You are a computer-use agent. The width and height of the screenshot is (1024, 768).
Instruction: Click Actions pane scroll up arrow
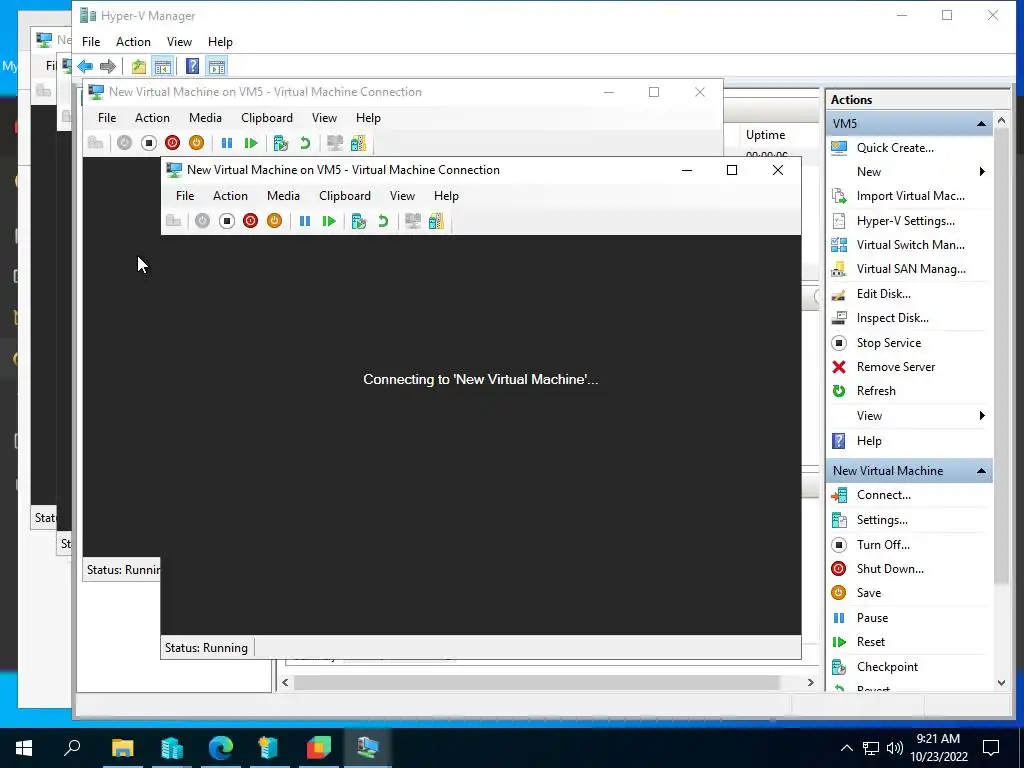(1001, 121)
